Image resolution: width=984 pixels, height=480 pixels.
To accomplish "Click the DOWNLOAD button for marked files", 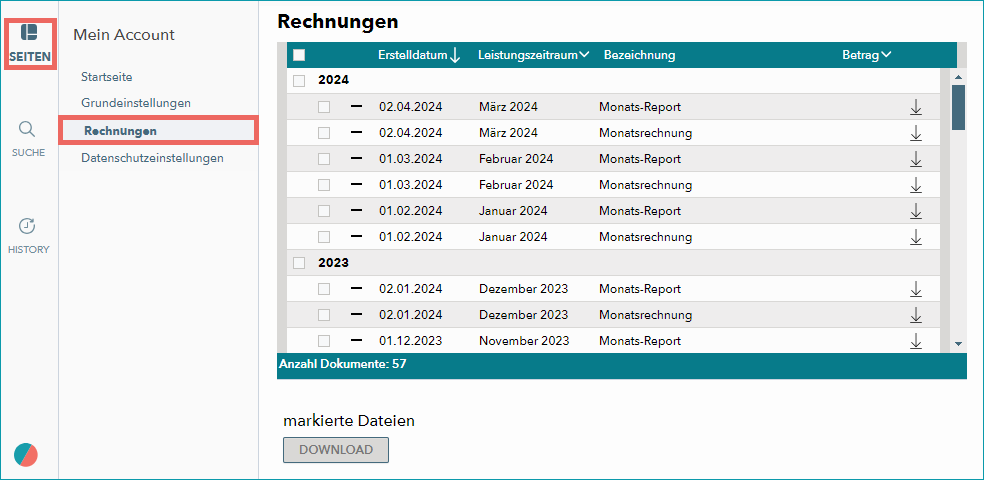I will (336, 450).
